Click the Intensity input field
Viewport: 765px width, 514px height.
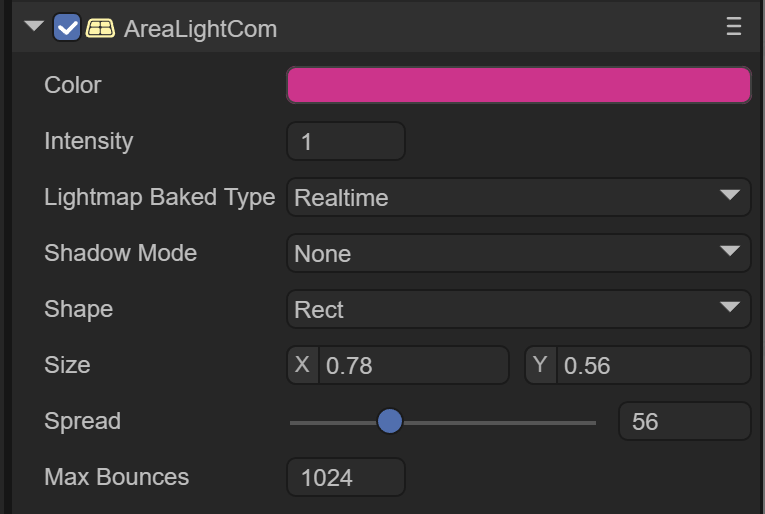coord(345,141)
